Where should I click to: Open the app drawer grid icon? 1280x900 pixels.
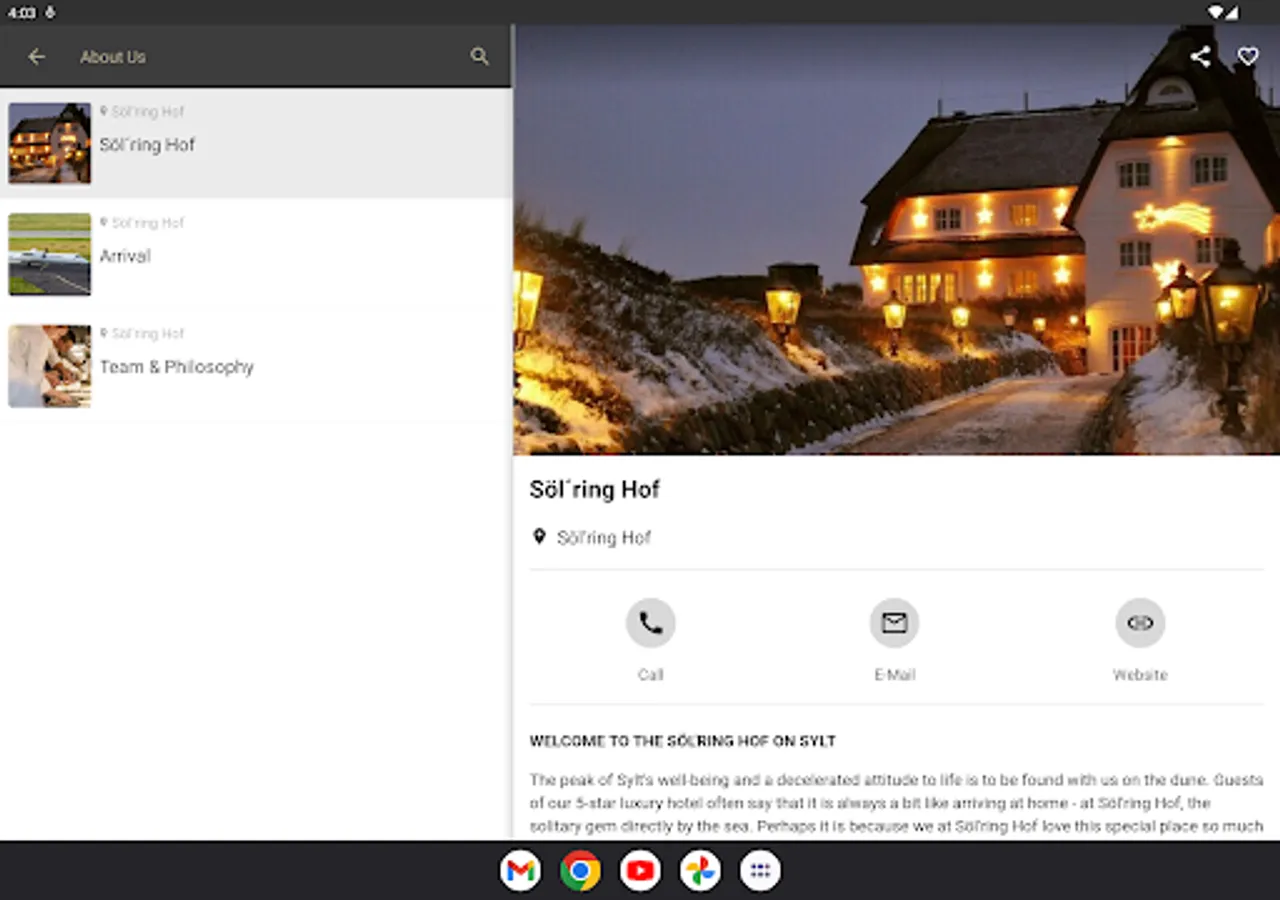tap(760, 871)
